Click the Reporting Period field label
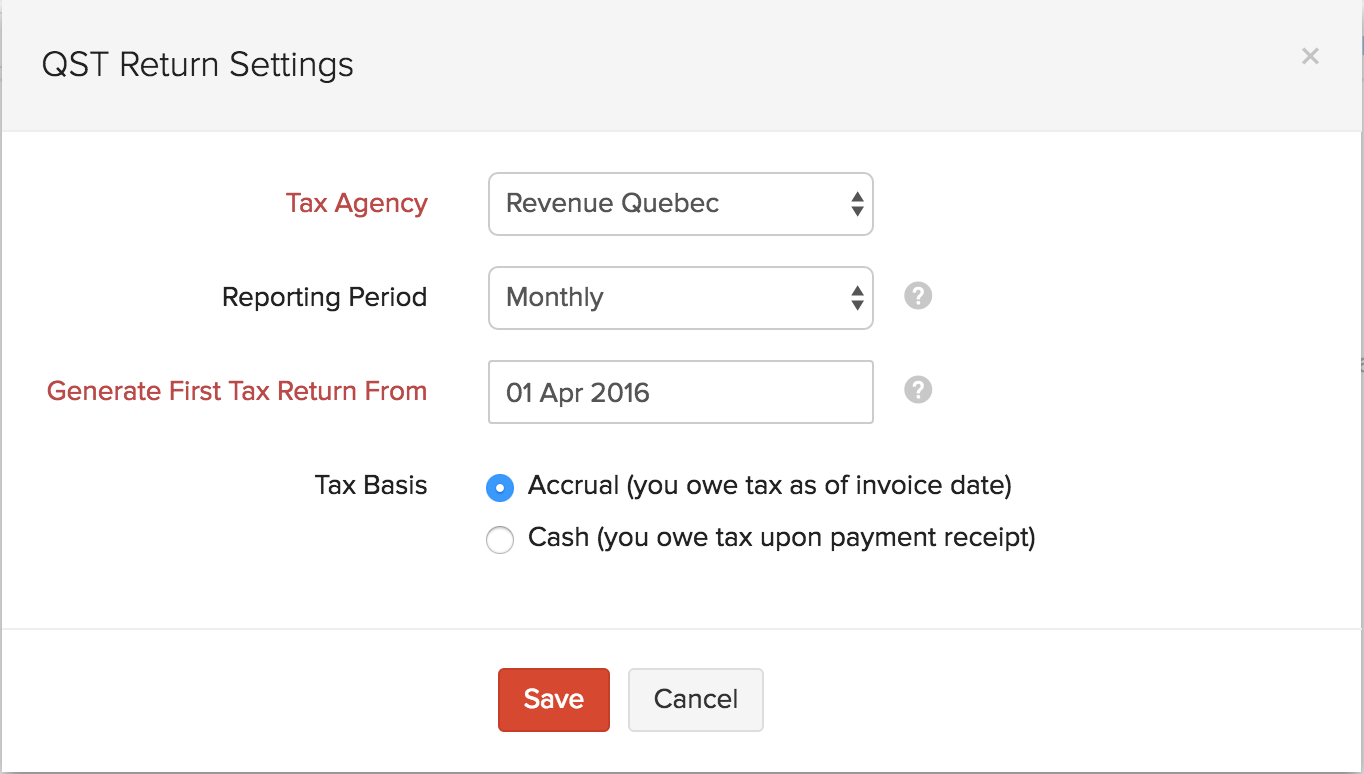This screenshot has width=1364, height=774. click(x=324, y=297)
